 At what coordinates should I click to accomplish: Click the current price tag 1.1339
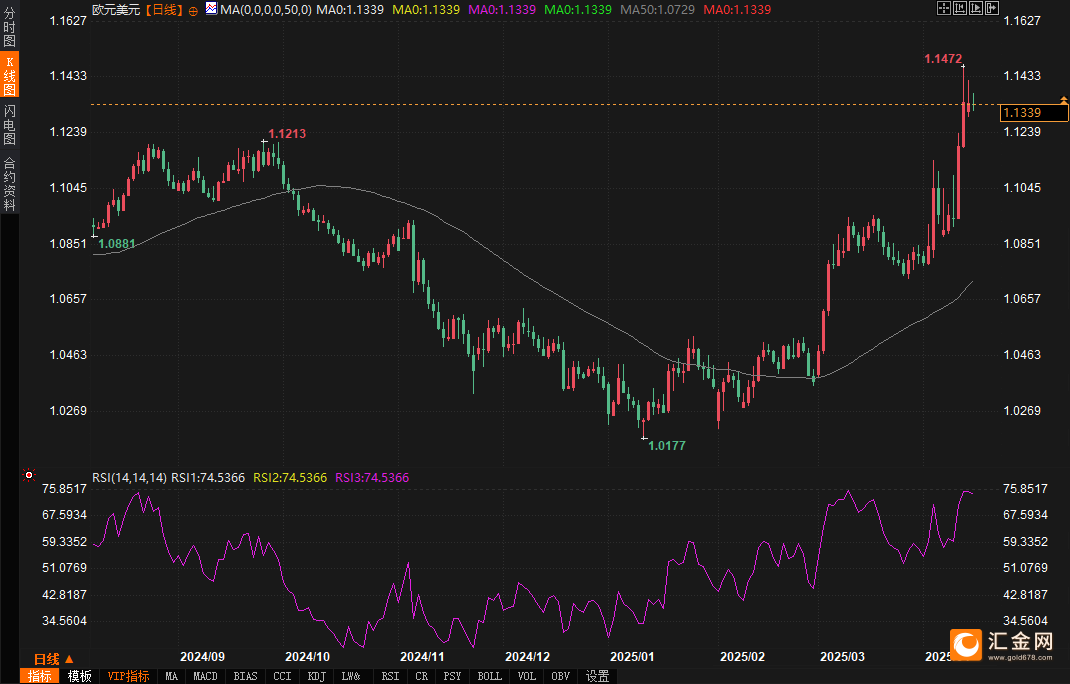1034,113
